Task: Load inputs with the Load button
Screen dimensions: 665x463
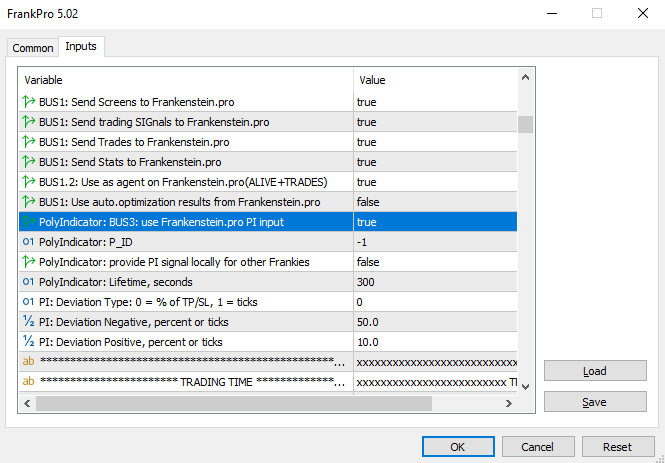Action: coord(595,371)
